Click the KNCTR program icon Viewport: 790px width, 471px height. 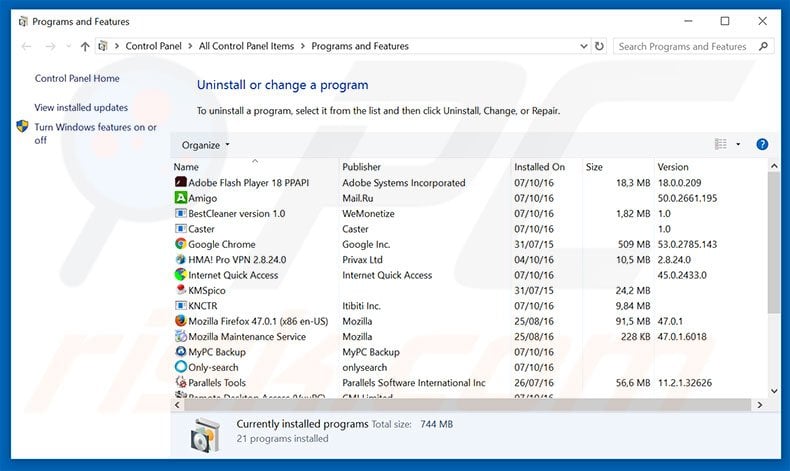click(180, 305)
